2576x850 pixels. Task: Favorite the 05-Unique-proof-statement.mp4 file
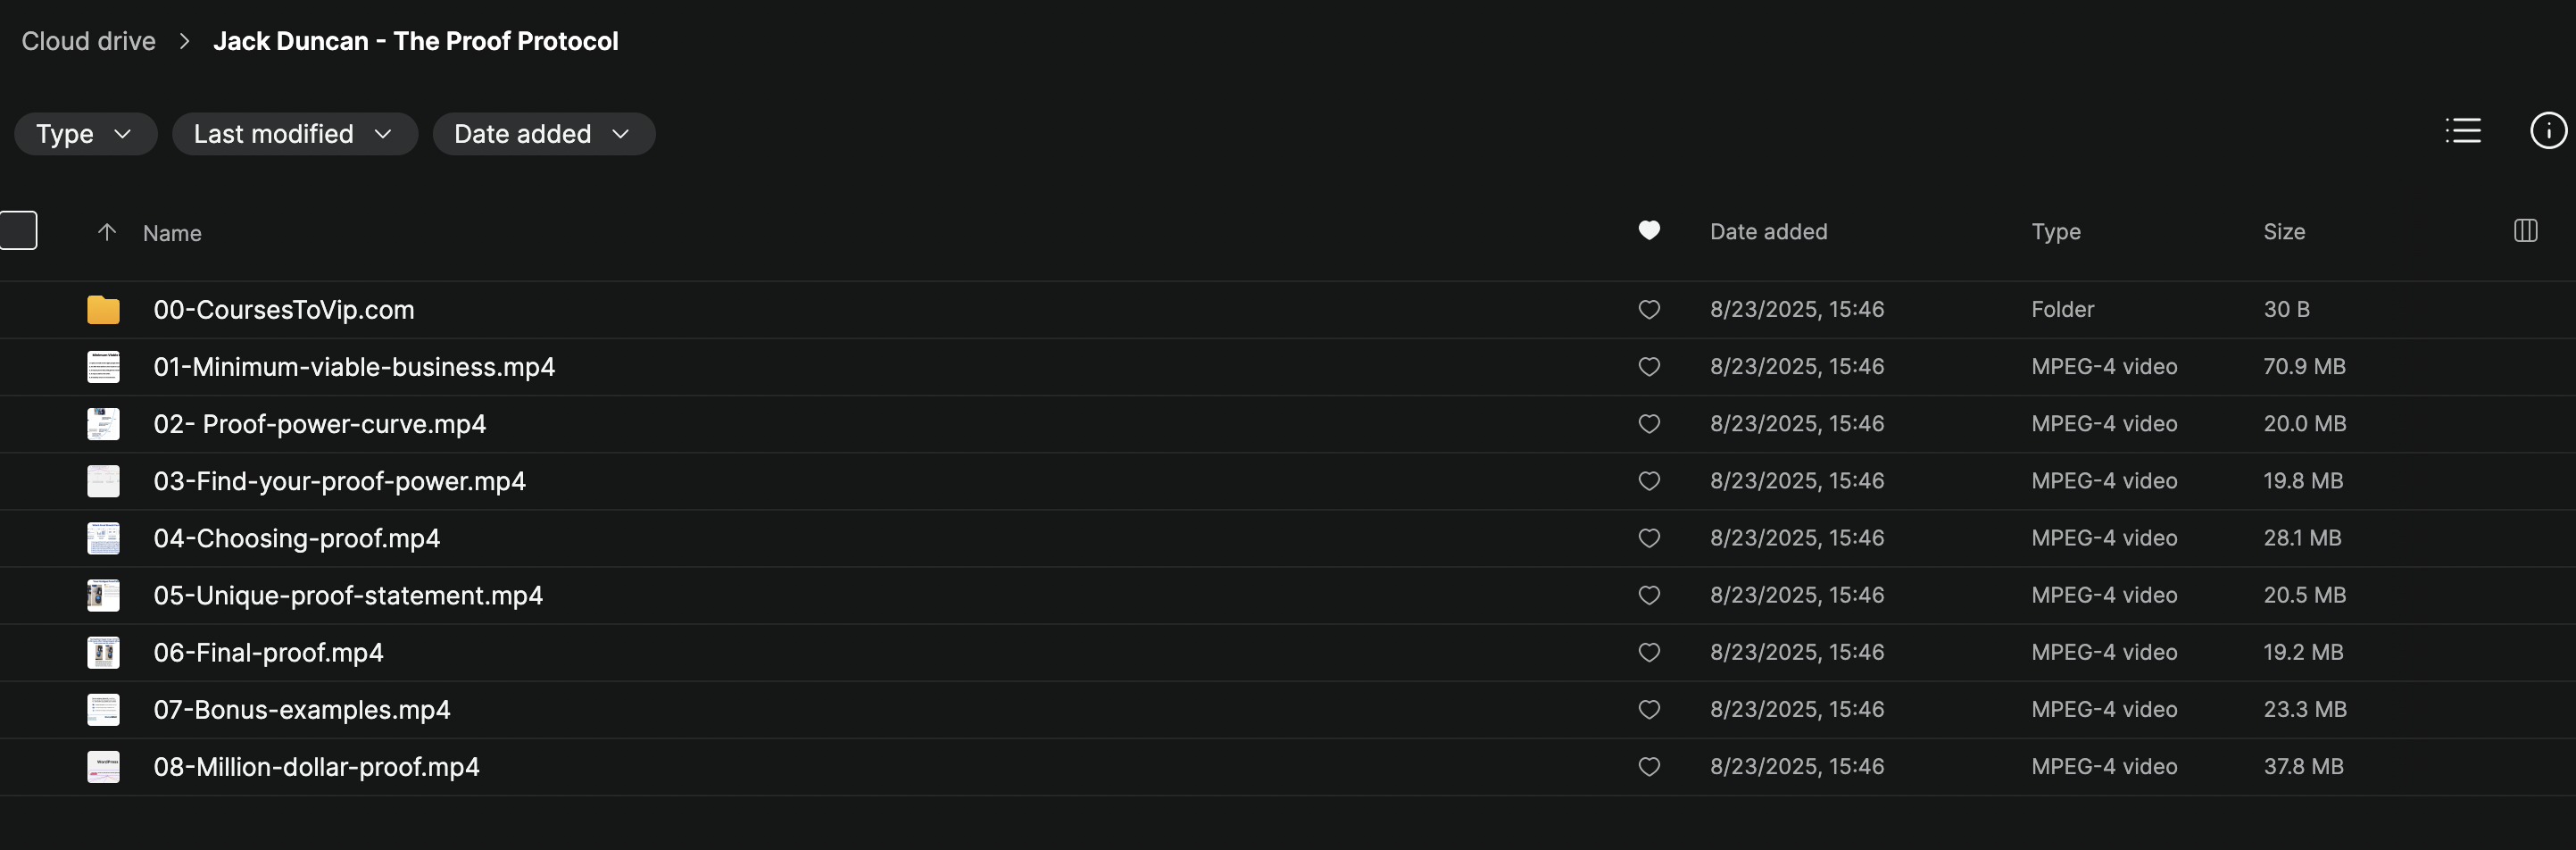point(1649,595)
